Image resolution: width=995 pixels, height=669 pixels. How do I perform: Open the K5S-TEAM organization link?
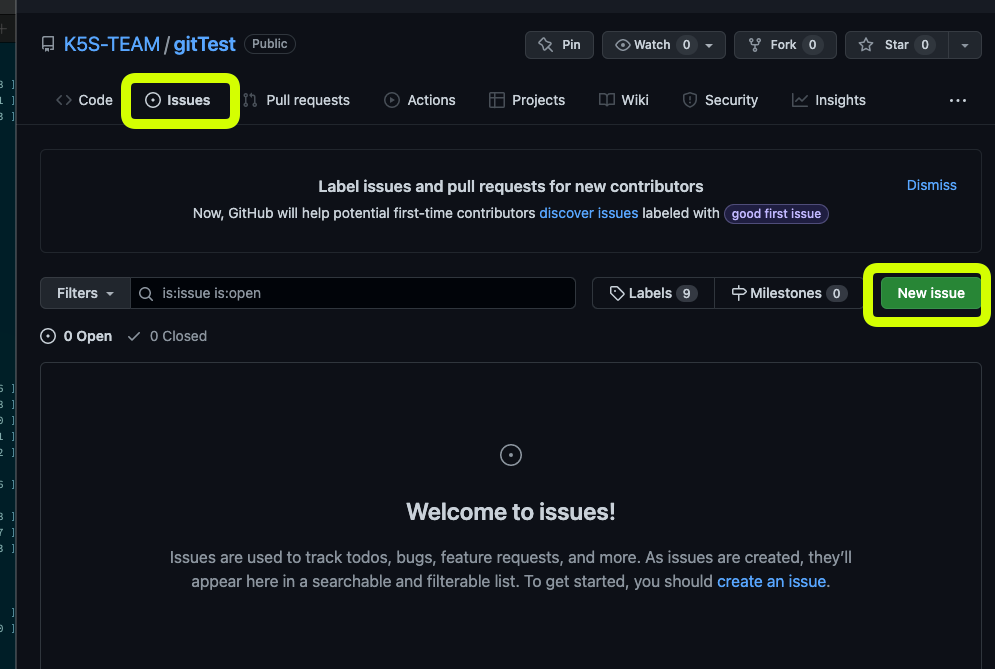(112, 44)
